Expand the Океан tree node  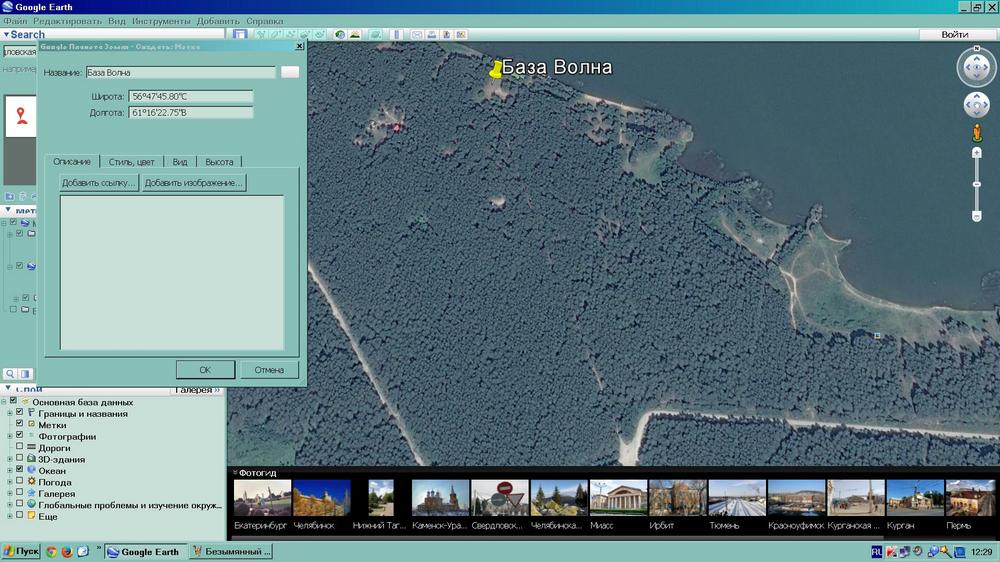coord(10,471)
